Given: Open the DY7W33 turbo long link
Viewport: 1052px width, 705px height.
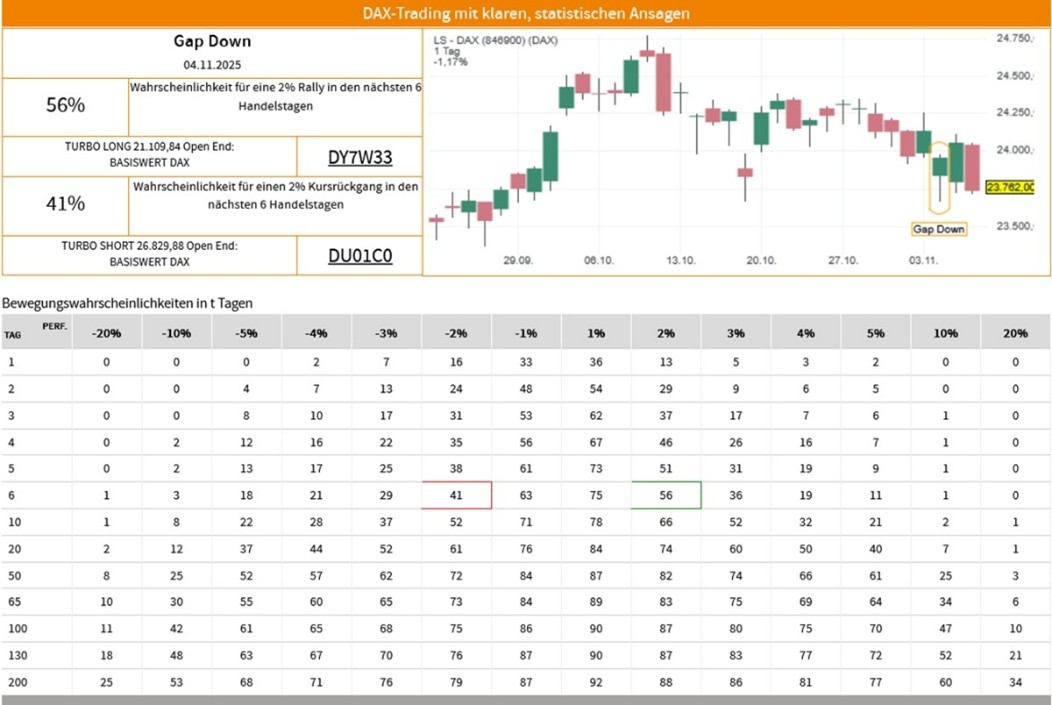Looking at the screenshot, I should tap(360, 157).
